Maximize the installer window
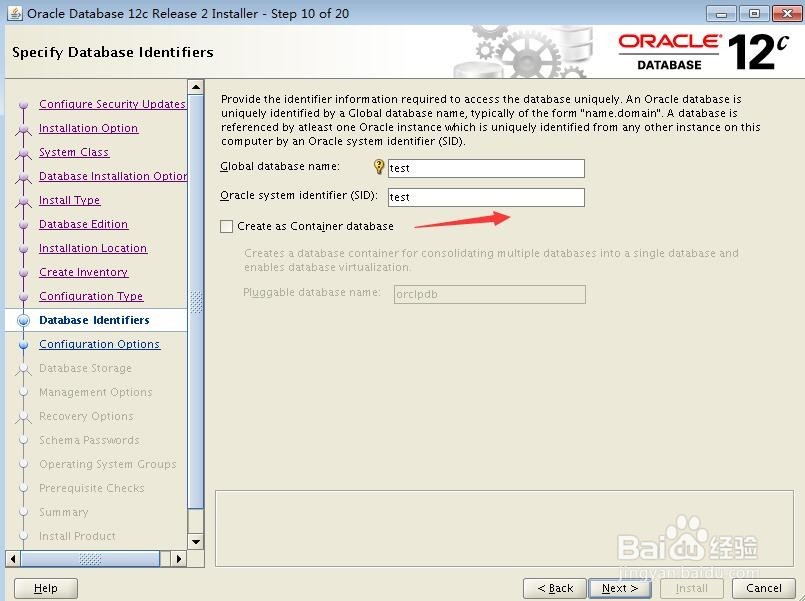805x601 pixels. point(754,14)
